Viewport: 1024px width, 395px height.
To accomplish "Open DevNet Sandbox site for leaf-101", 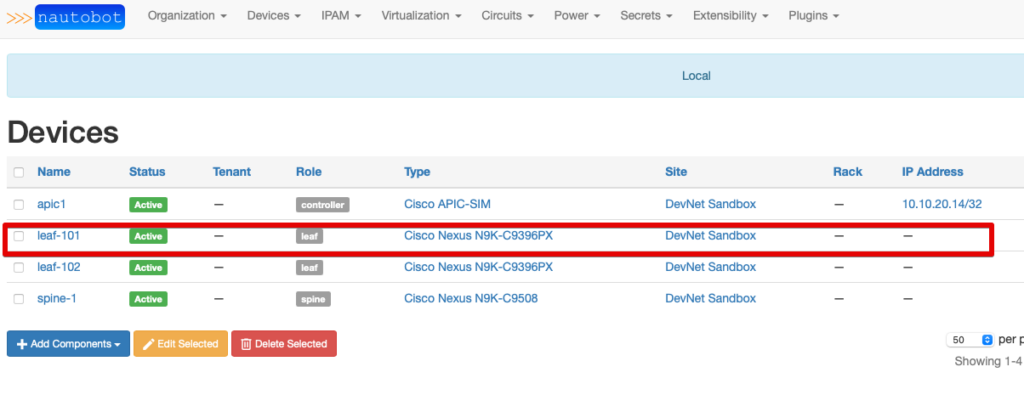I will (711, 235).
